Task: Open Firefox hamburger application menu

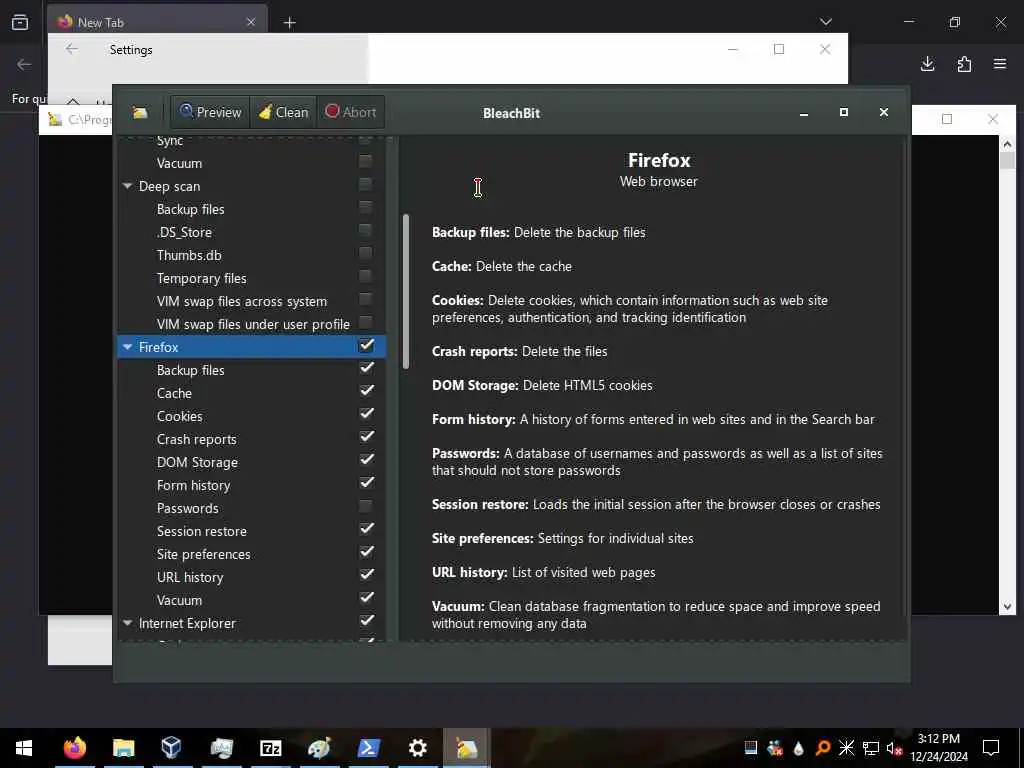Action: 1000,64
